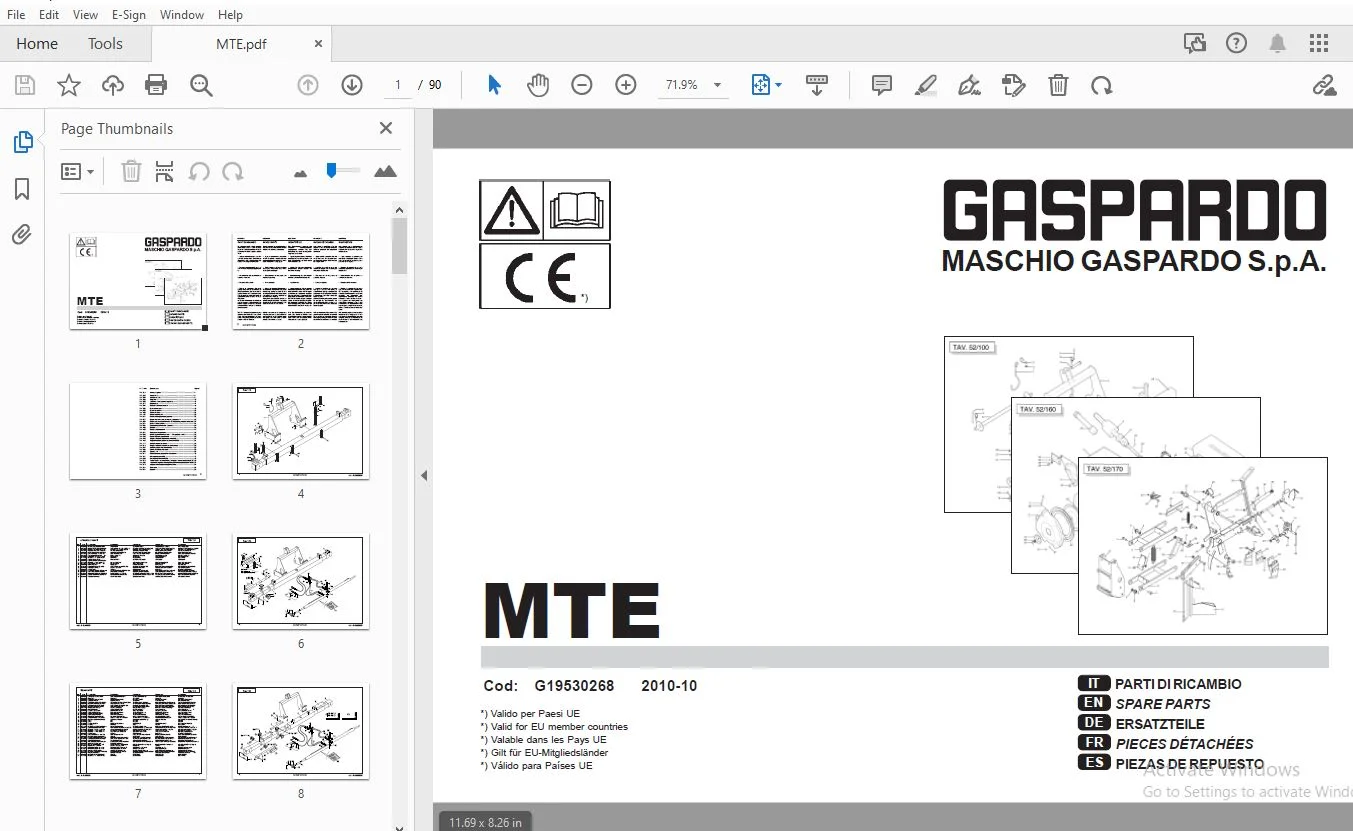
Task: Select the Highlight text pen tool
Action: coord(926,85)
